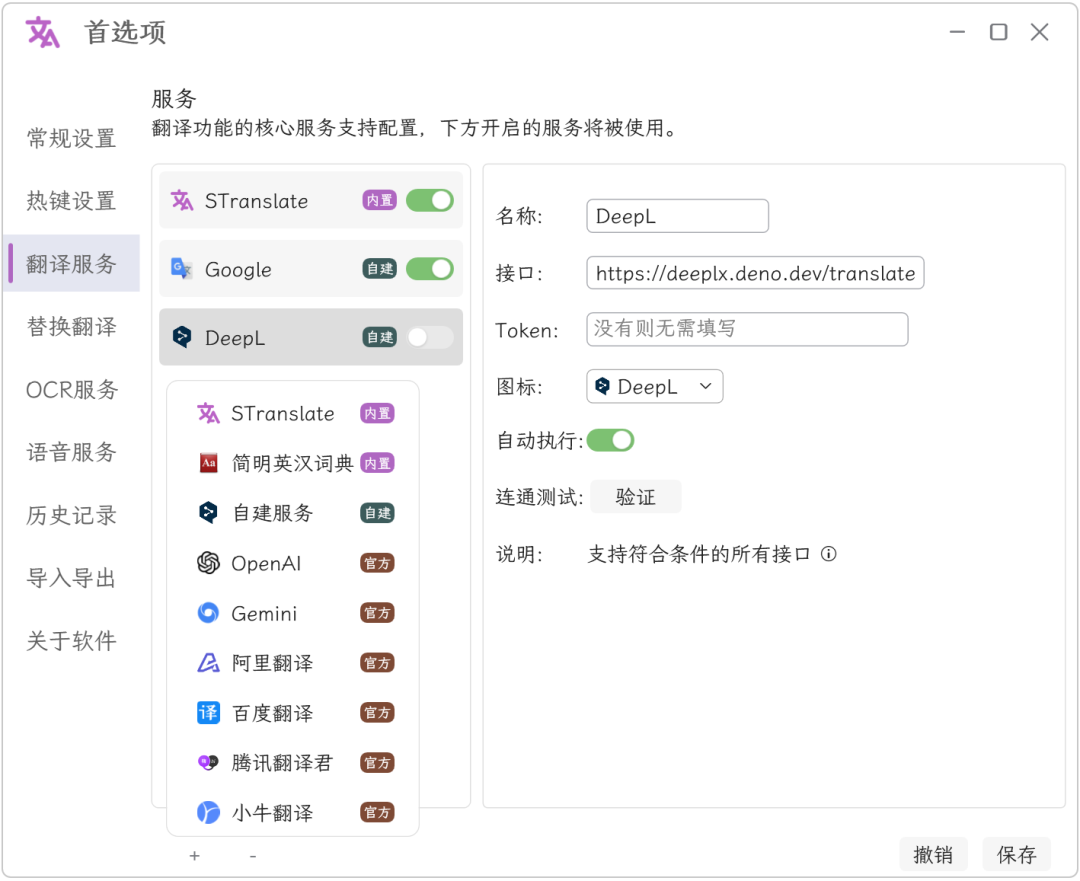The width and height of the screenshot is (1080, 881).
Task: Click the 自建 badge on the DeepL row
Action: [x=380, y=337]
